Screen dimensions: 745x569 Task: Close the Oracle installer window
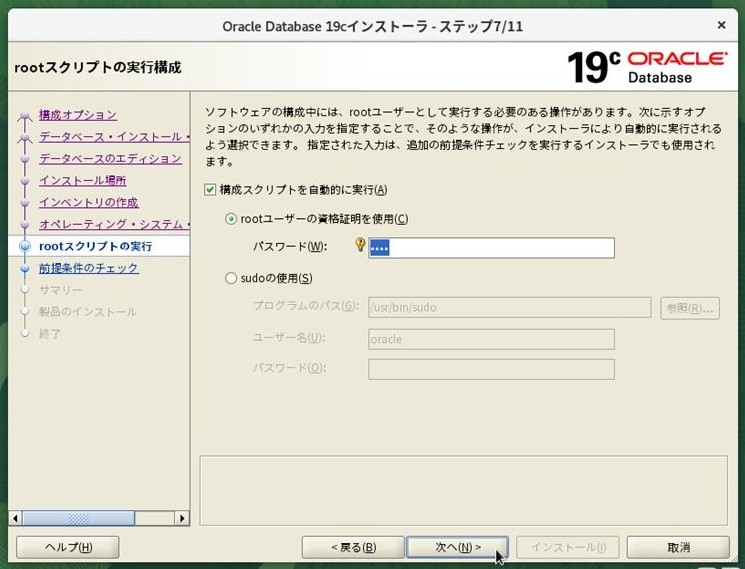coord(721,25)
